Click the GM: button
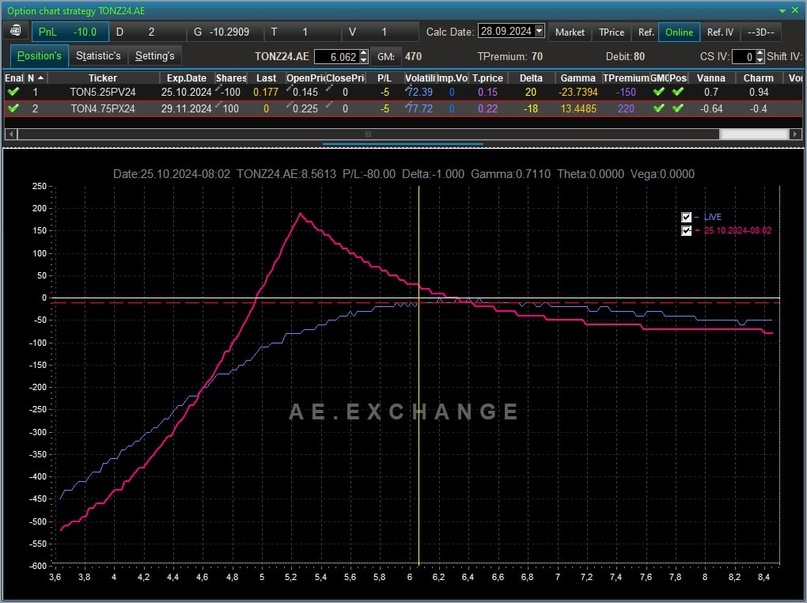The height and width of the screenshot is (603, 807). [x=386, y=57]
